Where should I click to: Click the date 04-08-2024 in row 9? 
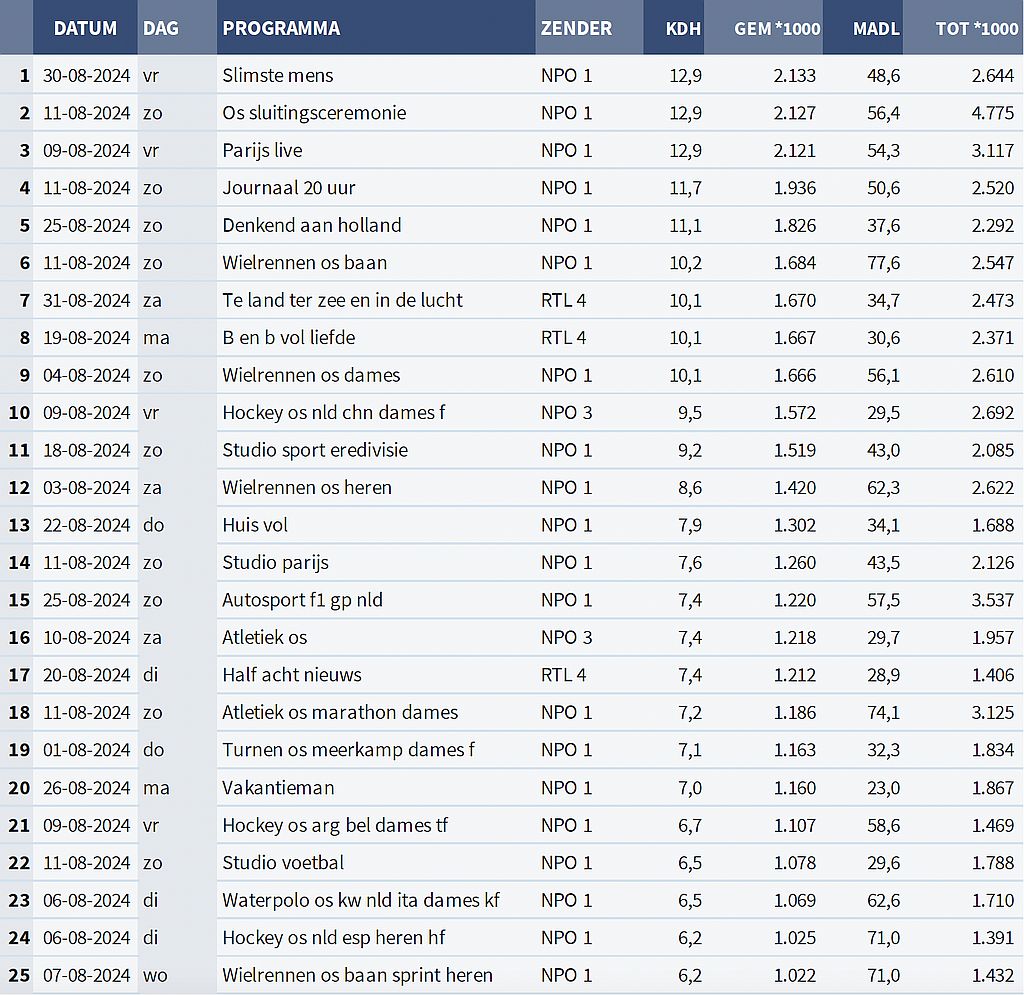[86, 375]
